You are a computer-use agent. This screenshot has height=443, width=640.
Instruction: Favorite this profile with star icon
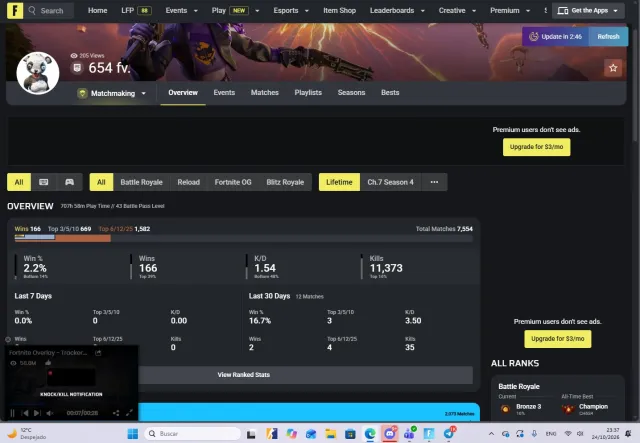click(613, 68)
